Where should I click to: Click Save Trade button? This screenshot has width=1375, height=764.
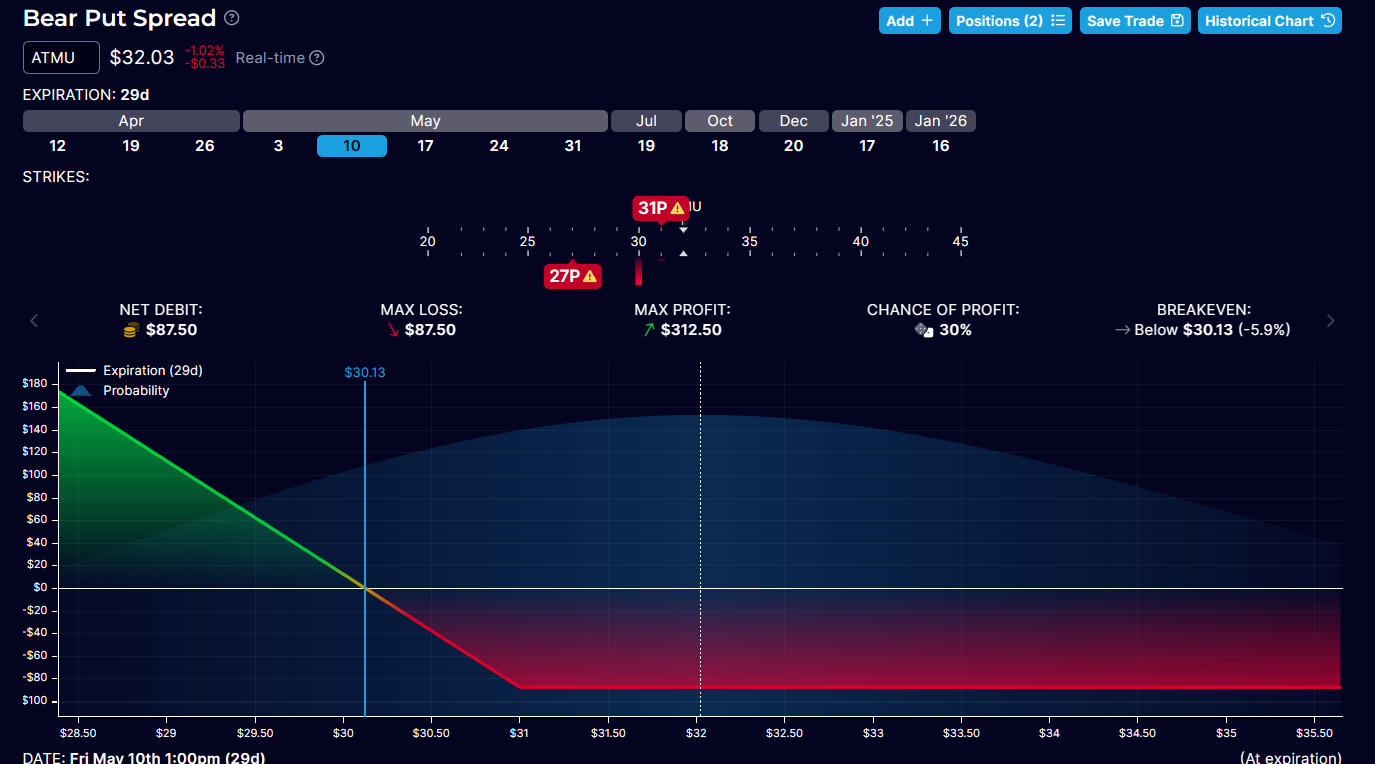pos(1135,21)
